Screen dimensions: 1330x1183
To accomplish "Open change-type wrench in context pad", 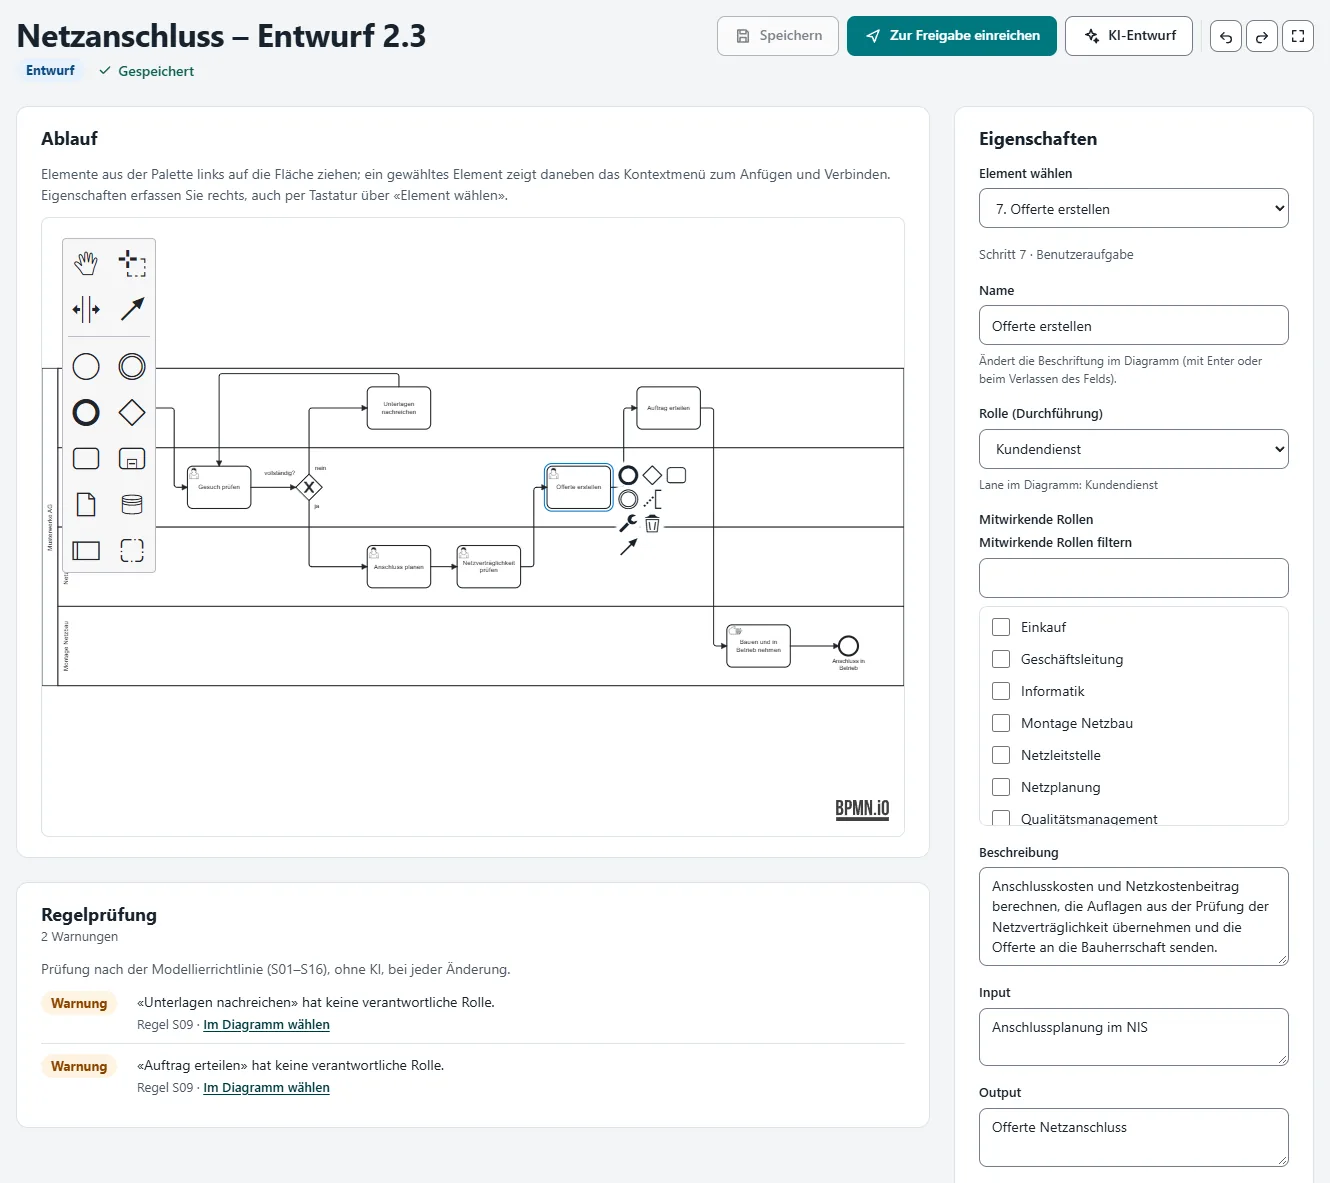I will 628,523.
